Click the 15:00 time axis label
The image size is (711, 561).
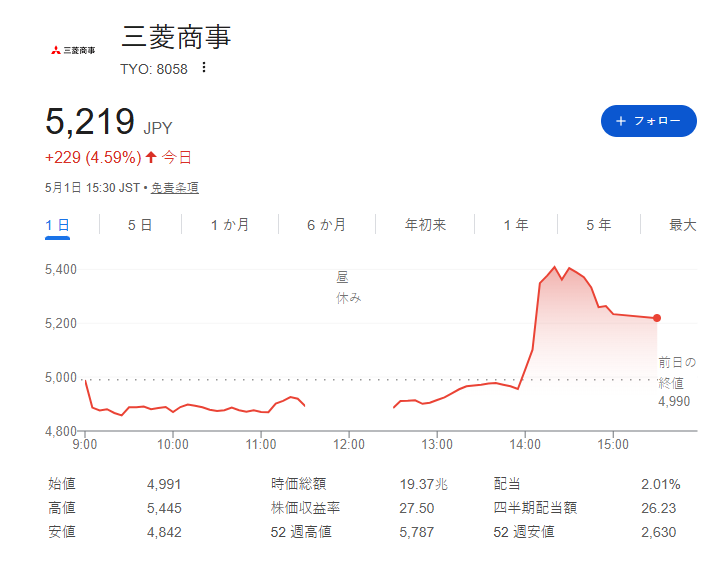coord(613,444)
